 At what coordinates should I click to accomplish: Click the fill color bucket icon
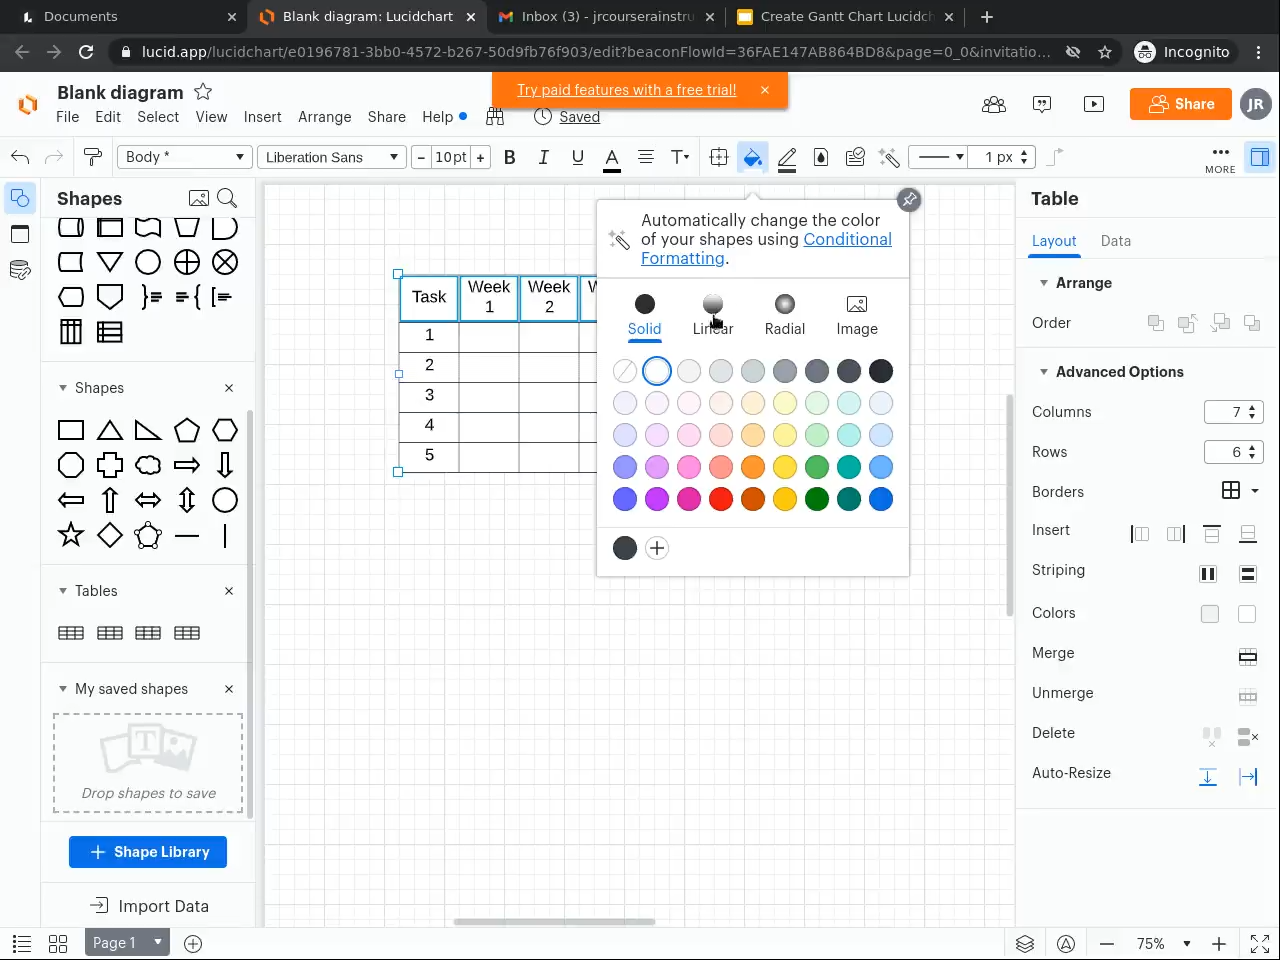[752, 157]
